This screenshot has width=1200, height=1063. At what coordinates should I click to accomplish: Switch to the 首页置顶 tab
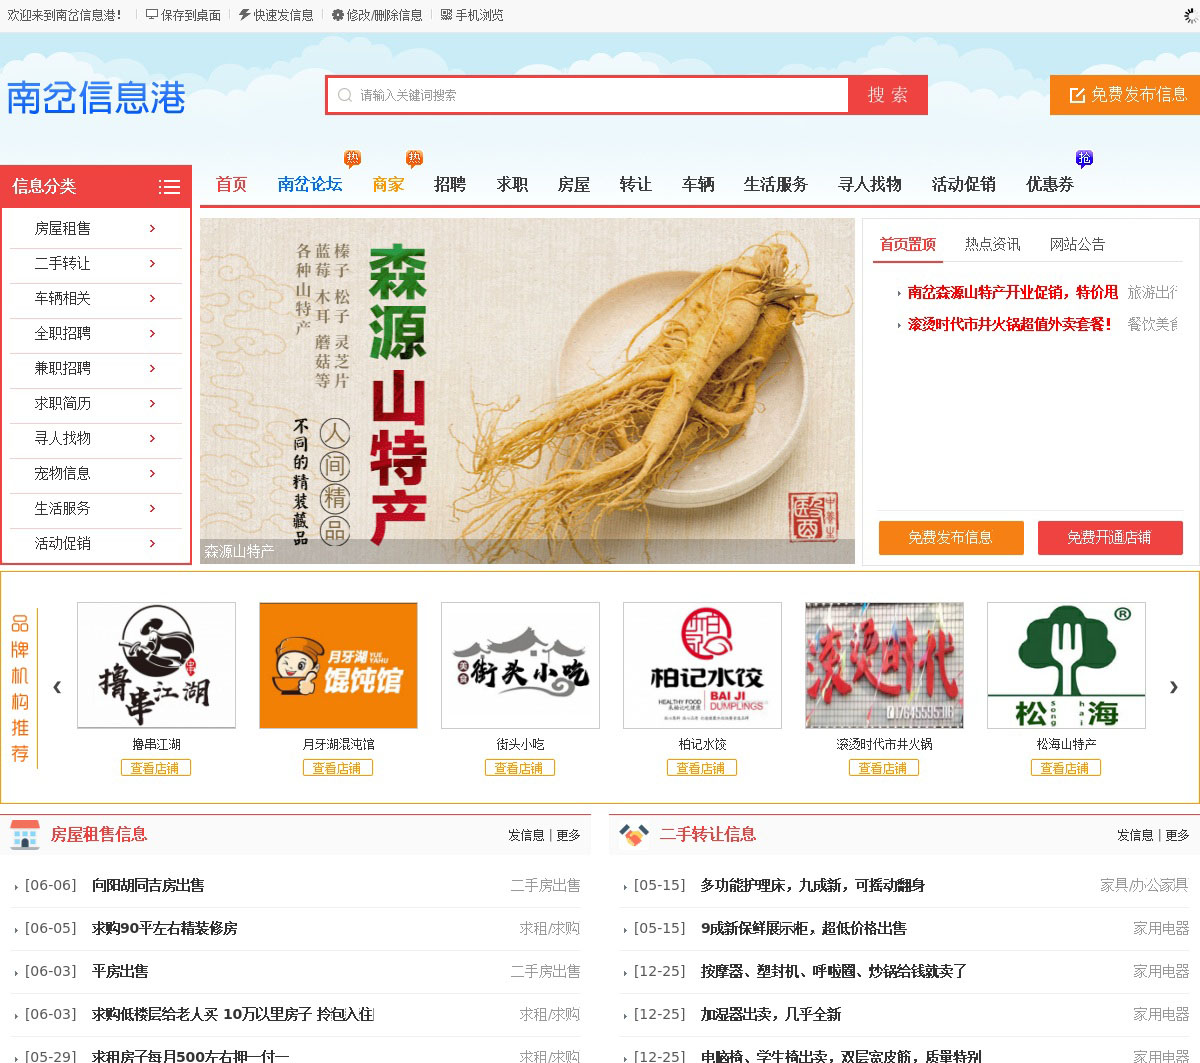(908, 245)
